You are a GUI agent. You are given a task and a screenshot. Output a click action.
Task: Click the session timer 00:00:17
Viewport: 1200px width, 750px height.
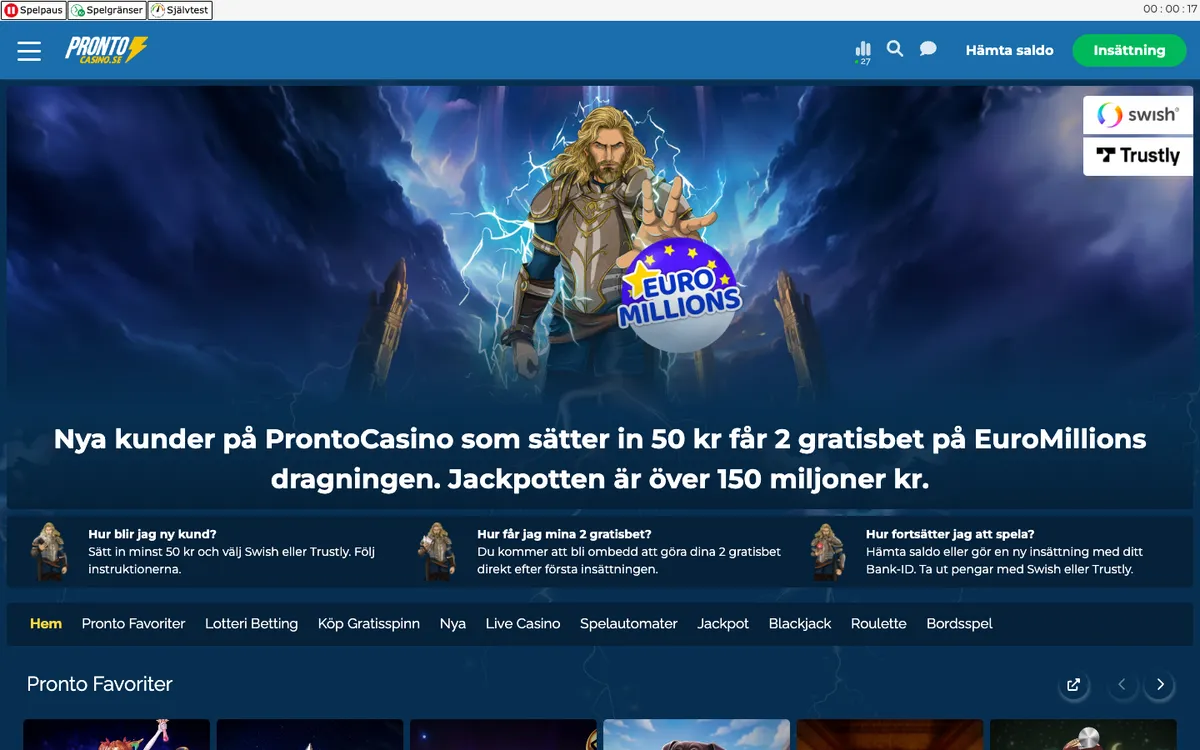point(1170,9)
